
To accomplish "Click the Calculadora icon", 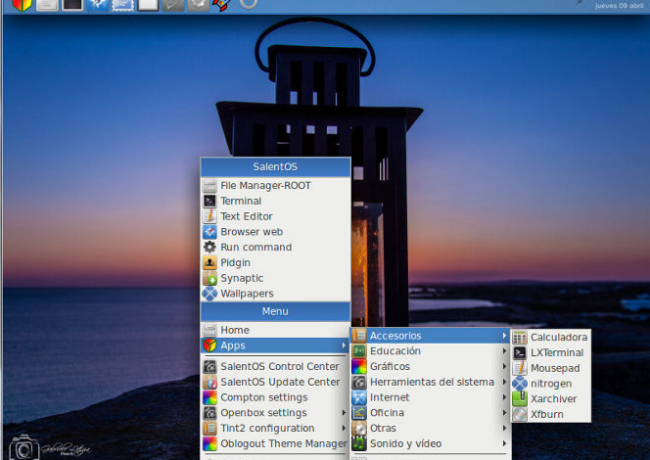I will 520,338.
